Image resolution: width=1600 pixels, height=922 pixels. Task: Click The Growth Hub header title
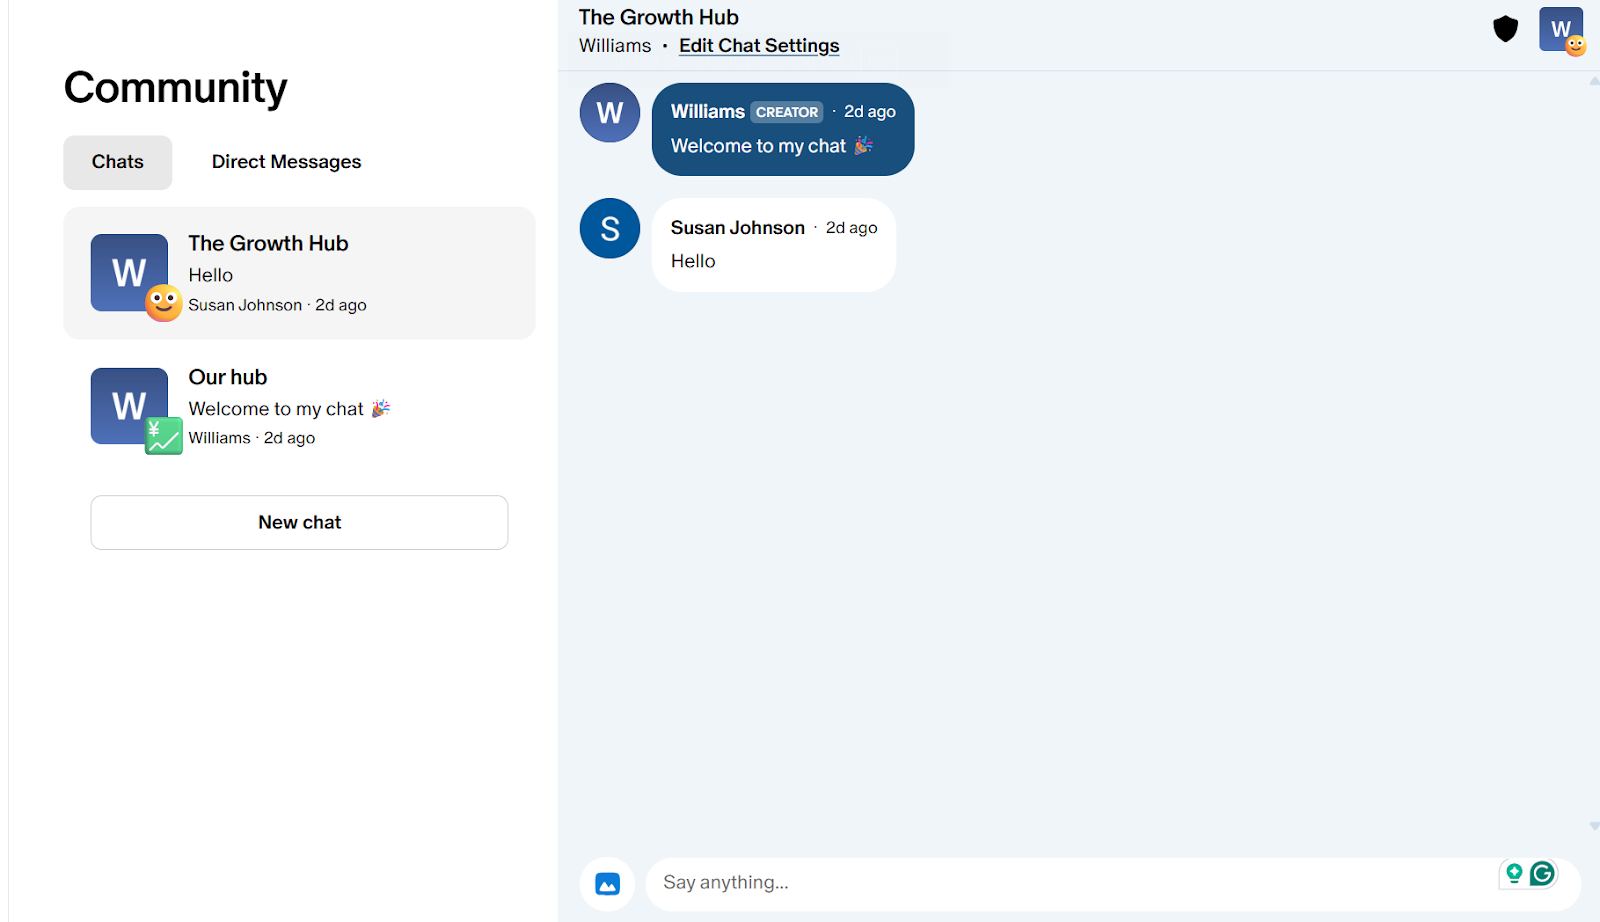(659, 17)
